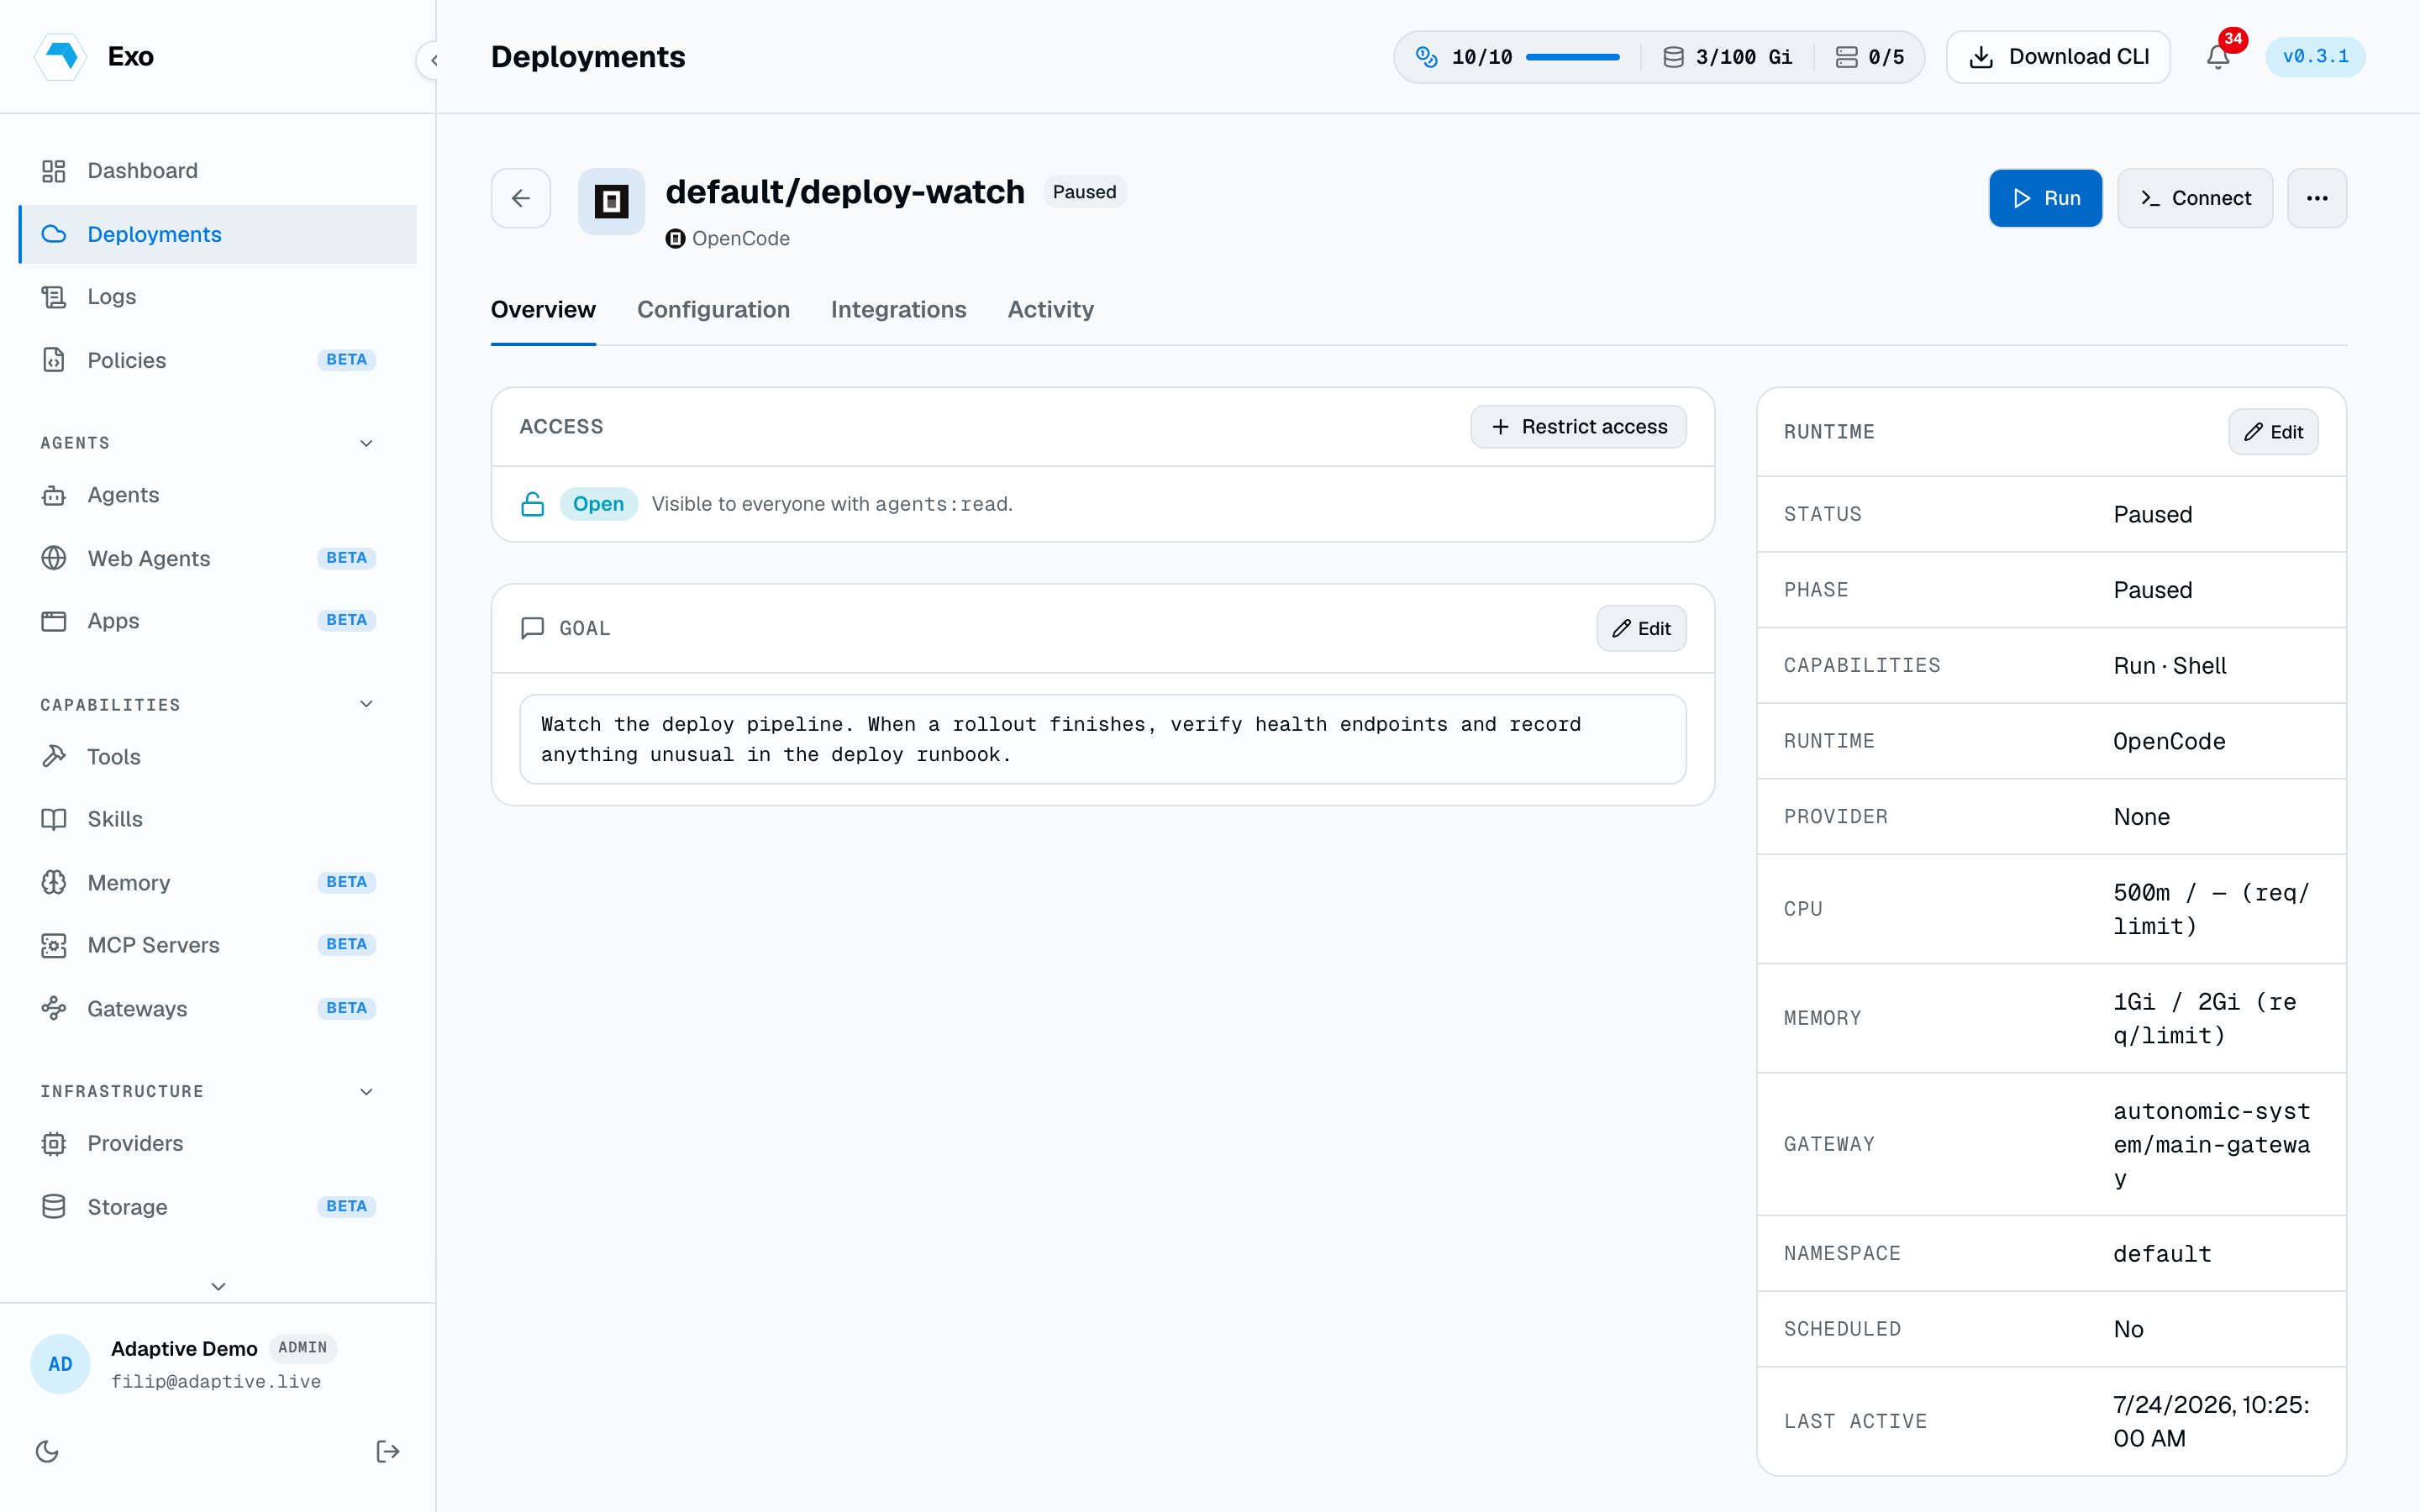Image resolution: width=2420 pixels, height=1512 pixels.
Task: Click the Policies BETA badge
Action: pyautogui.click(x=346, y=360)
